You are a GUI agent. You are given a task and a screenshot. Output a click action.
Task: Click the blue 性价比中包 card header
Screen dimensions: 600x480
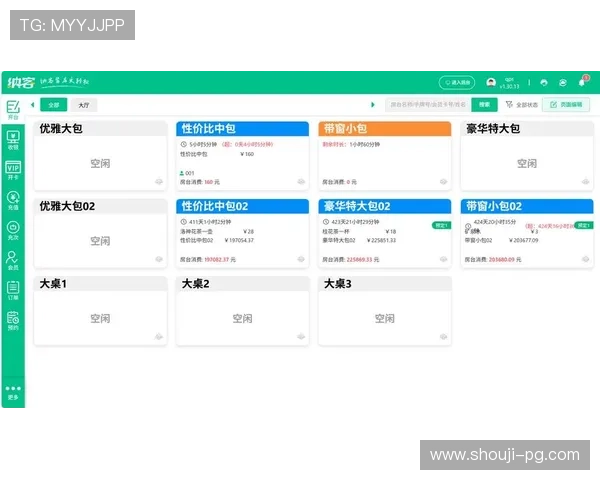pos(243,129)
